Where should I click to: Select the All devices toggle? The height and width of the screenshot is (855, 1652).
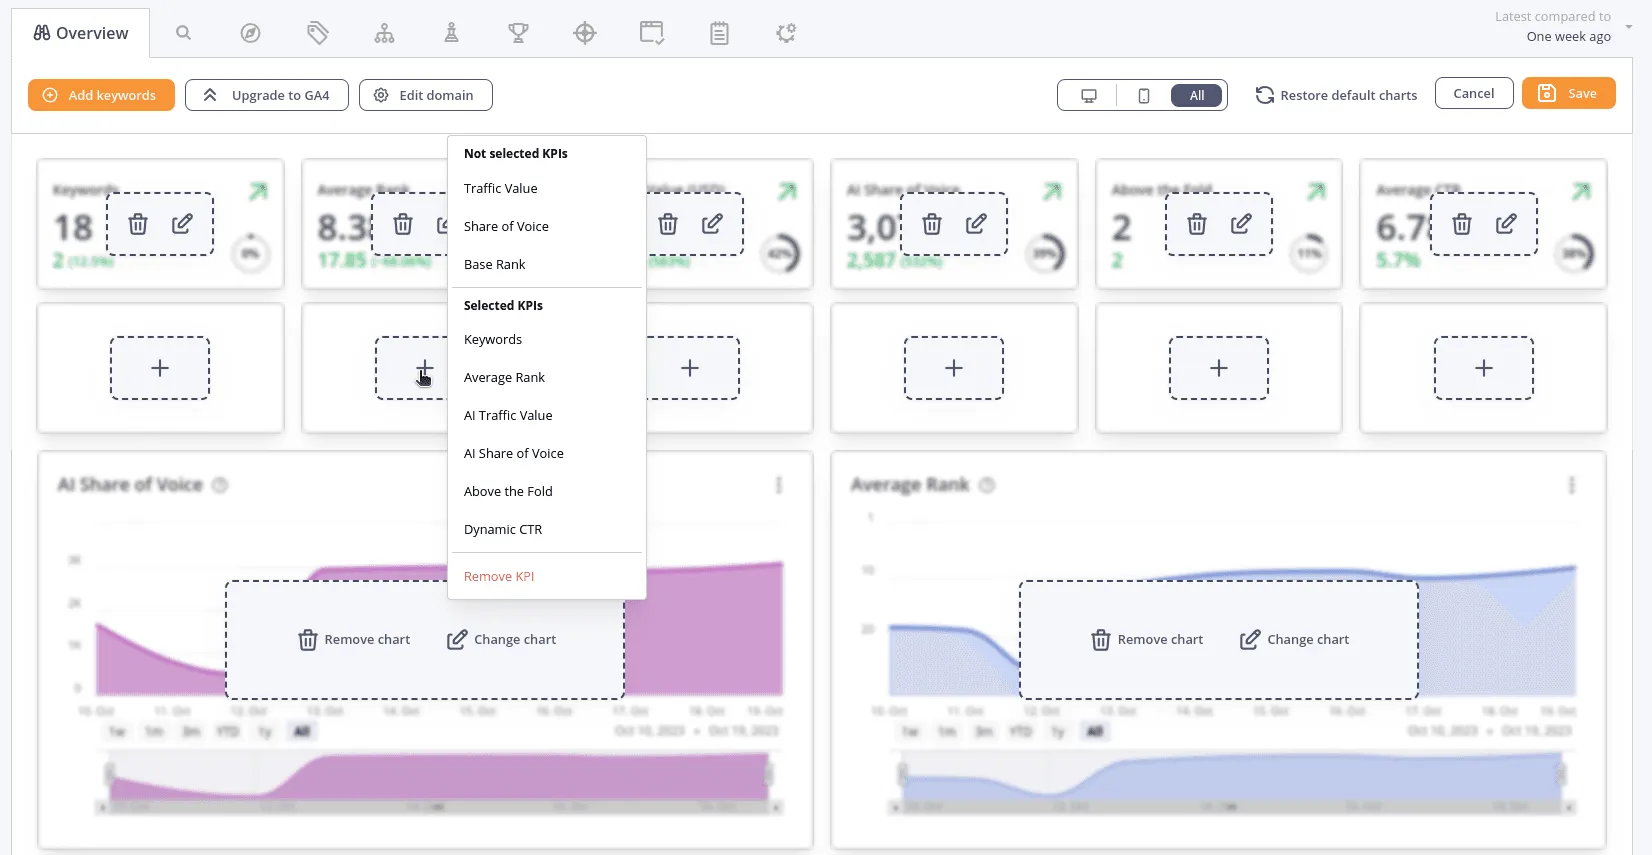point(1197,96)
